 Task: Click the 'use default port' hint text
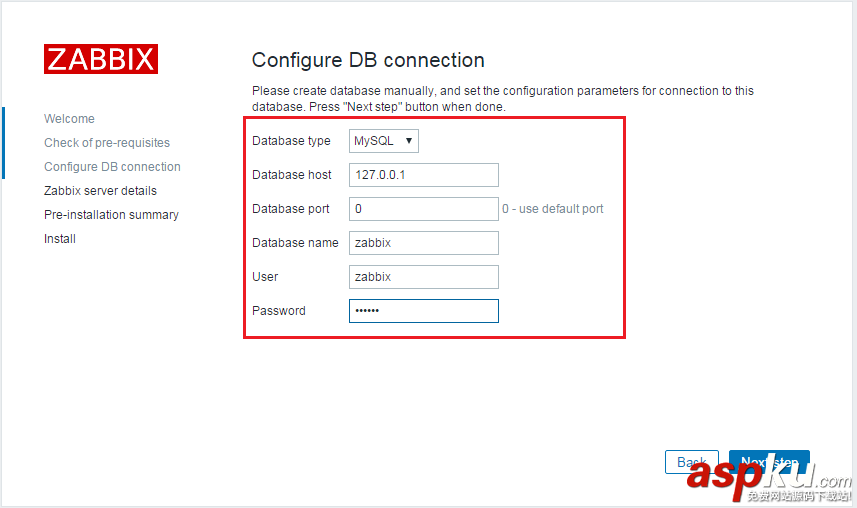click(x=553, y=209)
